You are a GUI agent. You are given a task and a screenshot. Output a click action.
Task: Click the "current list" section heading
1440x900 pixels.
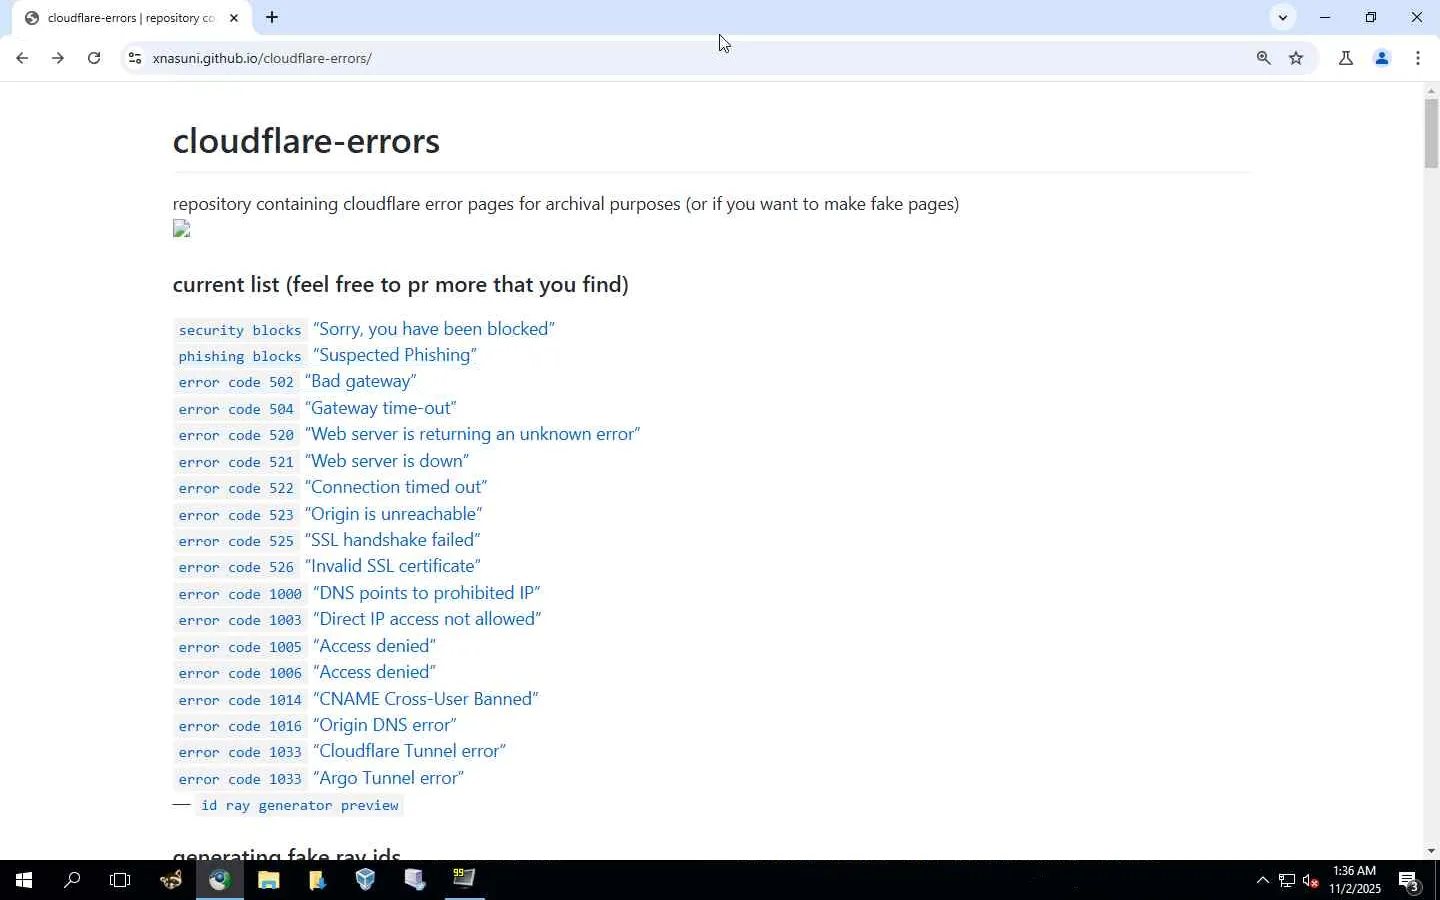coord(401,285)
